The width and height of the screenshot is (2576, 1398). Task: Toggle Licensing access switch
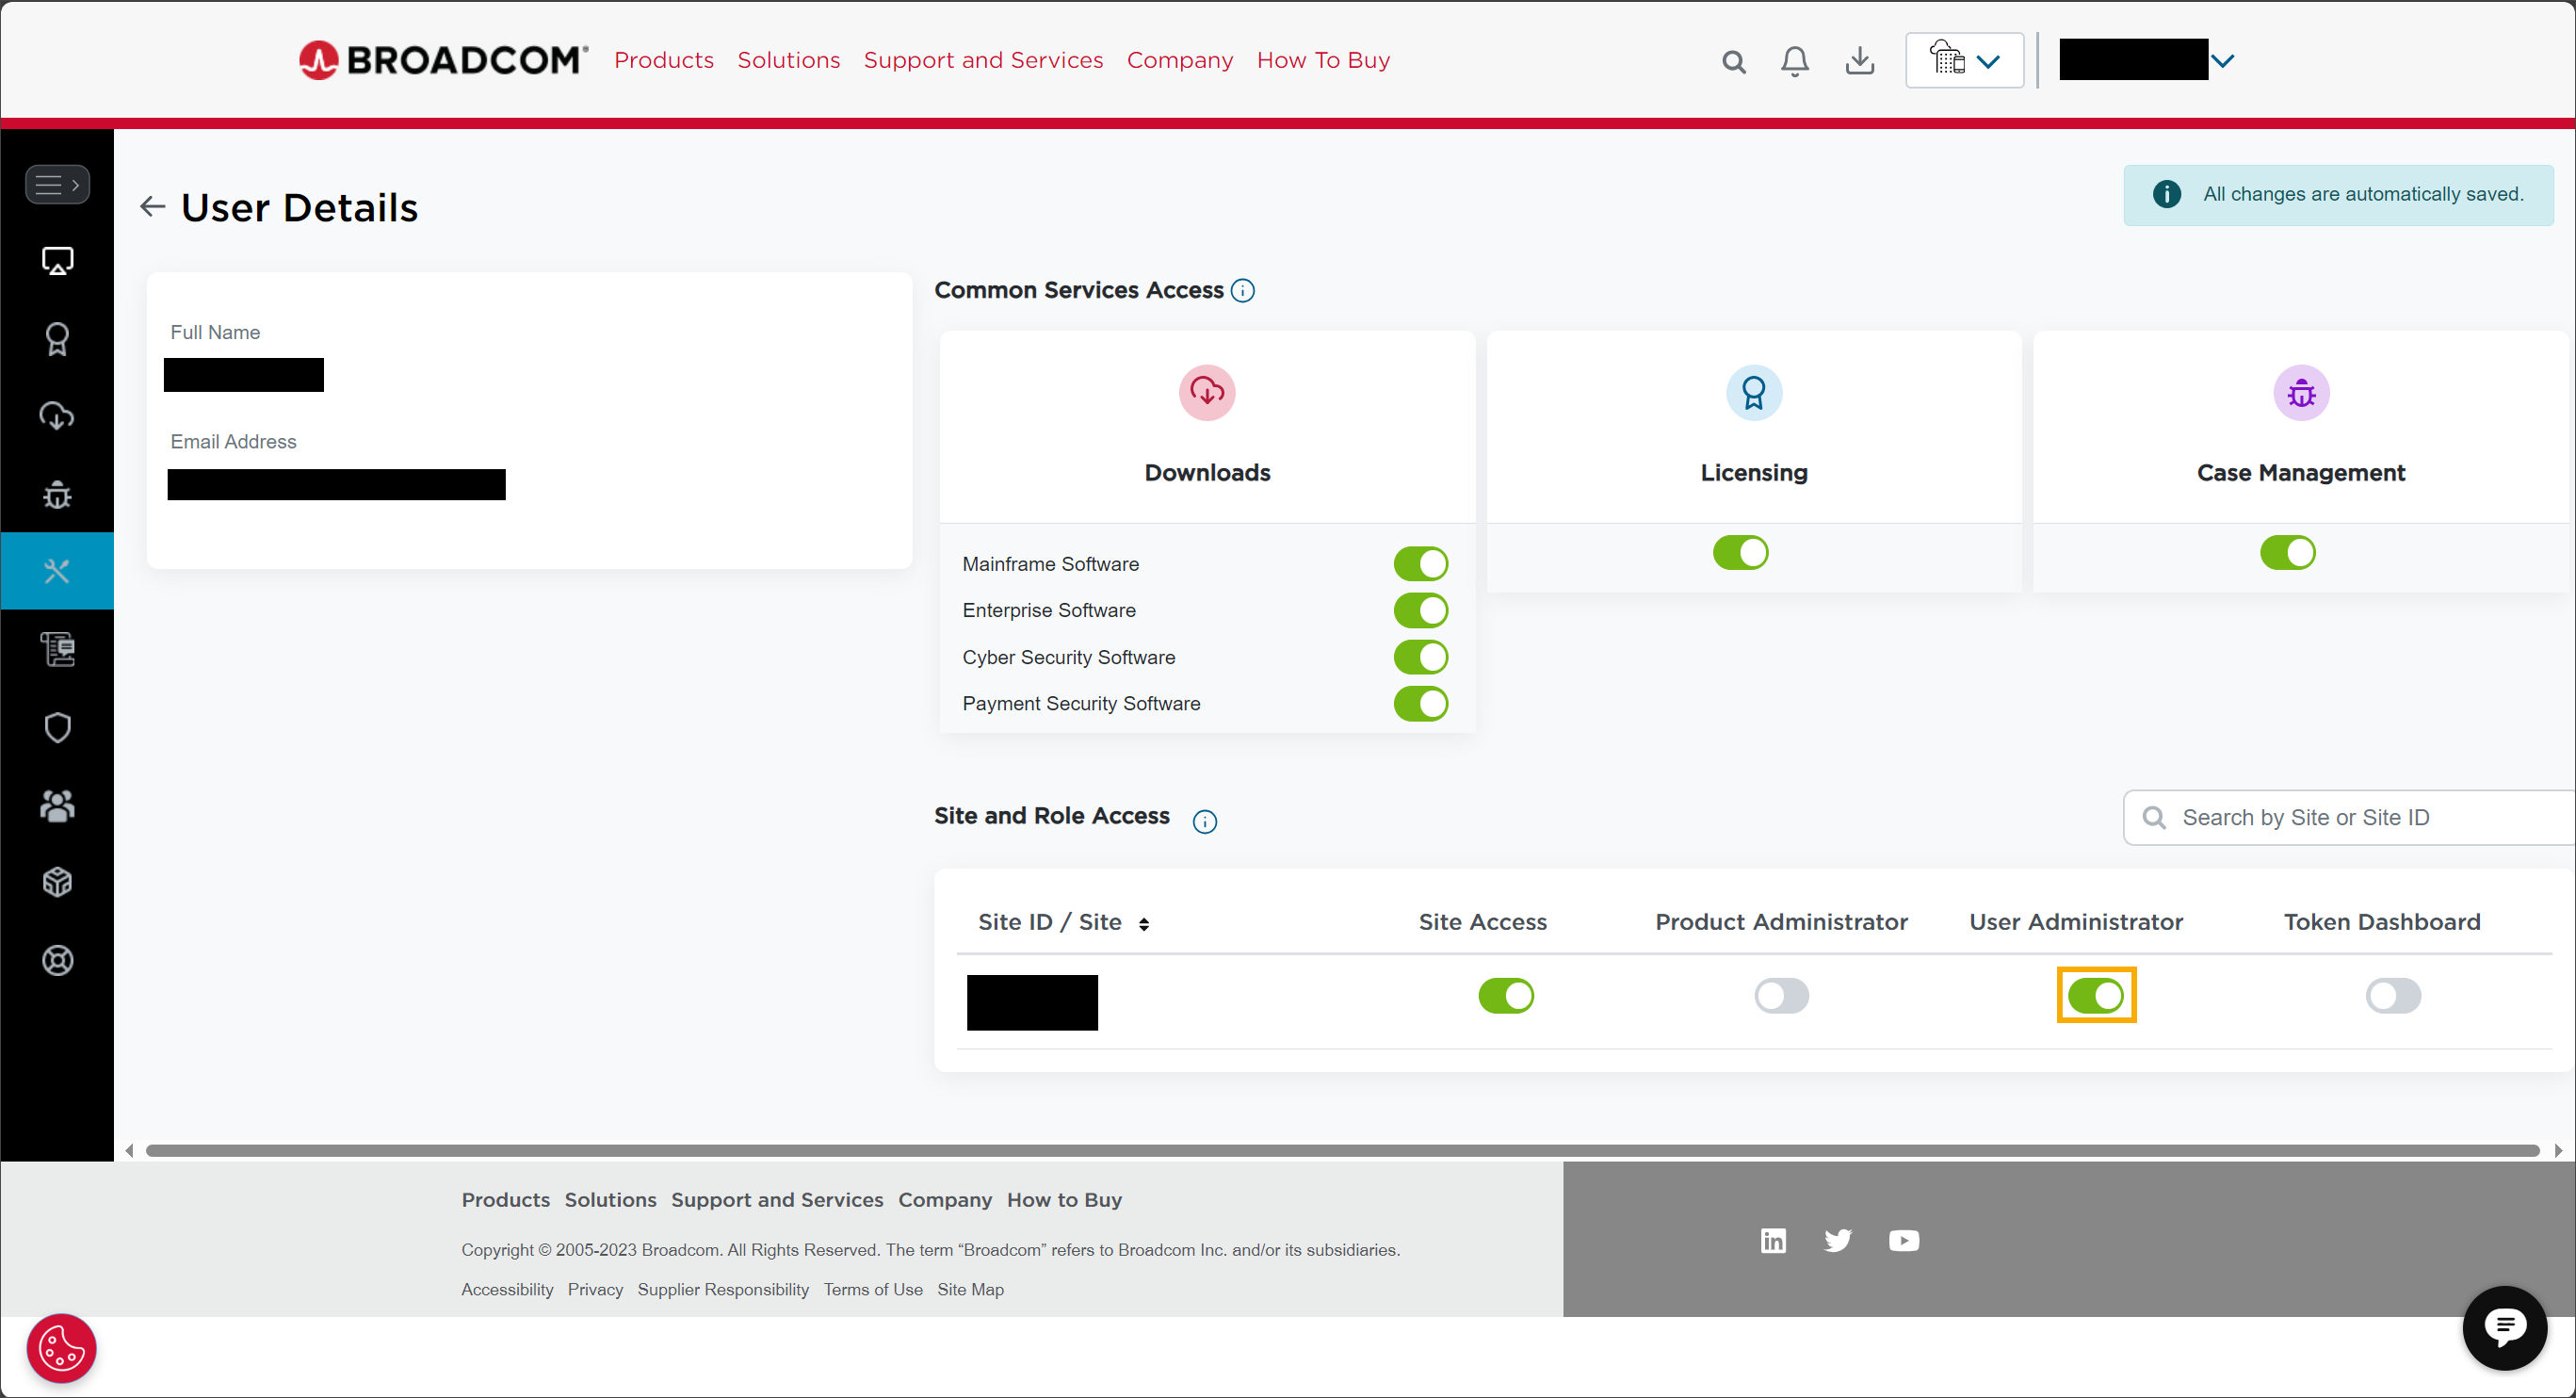(x=1740, y=552)
